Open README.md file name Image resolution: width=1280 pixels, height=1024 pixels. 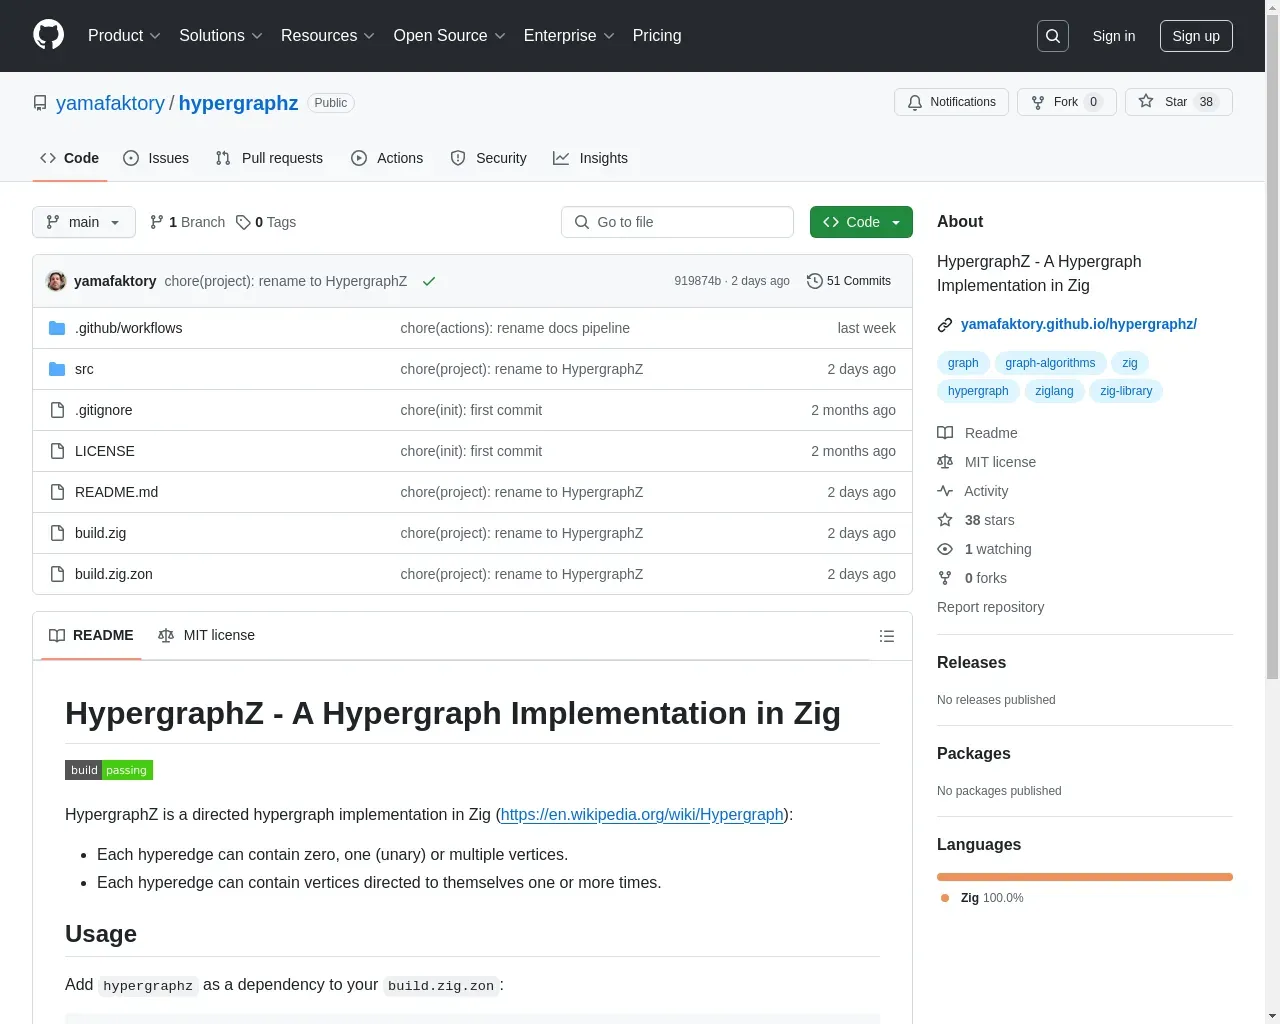pyautogui.click(x=116, y=492)
